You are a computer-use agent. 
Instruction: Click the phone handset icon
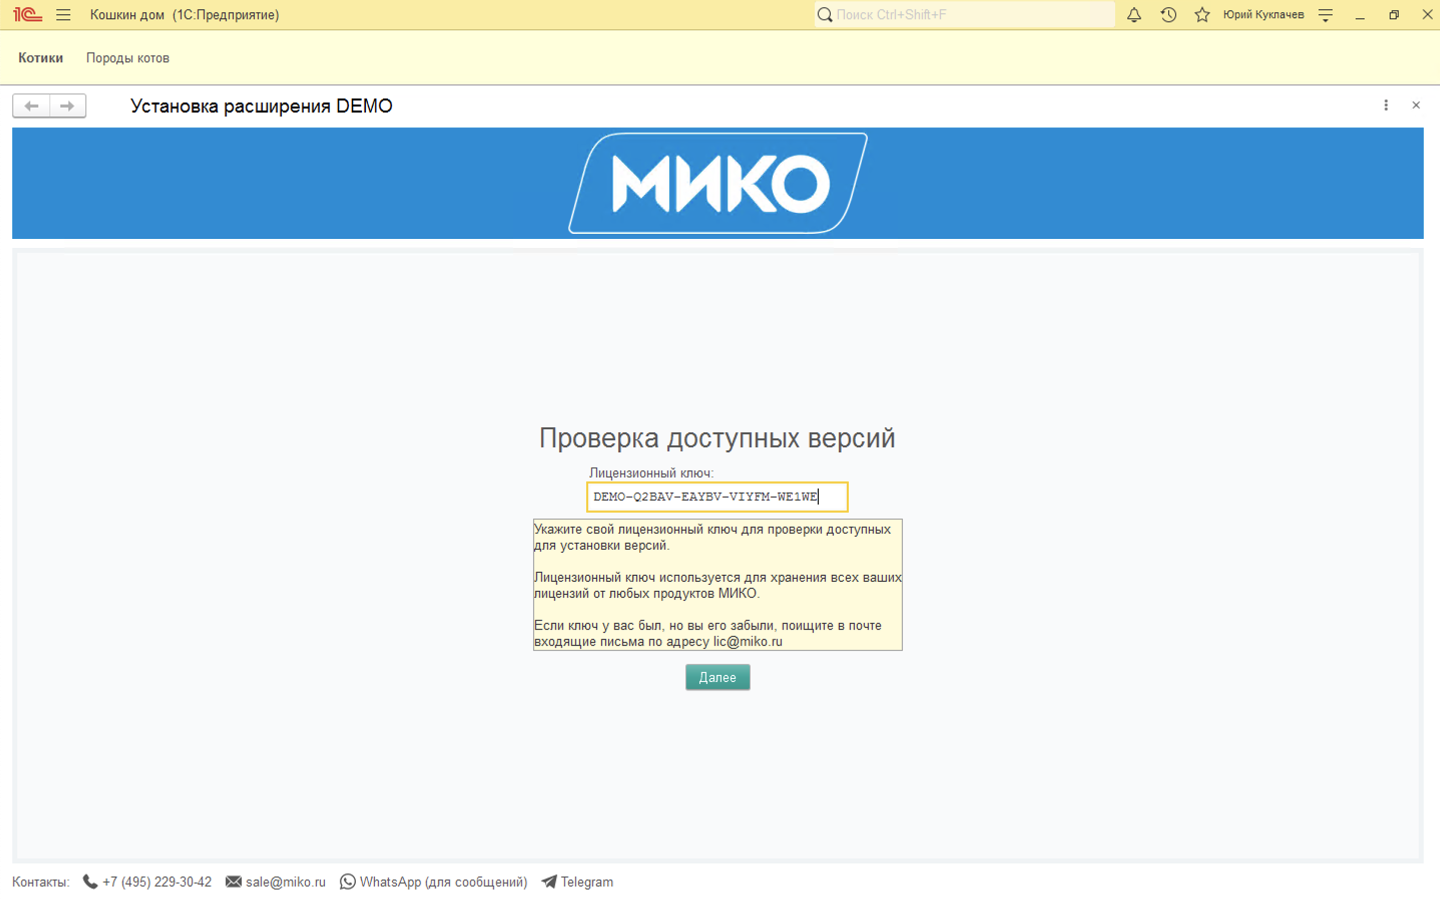coord(90,882)
